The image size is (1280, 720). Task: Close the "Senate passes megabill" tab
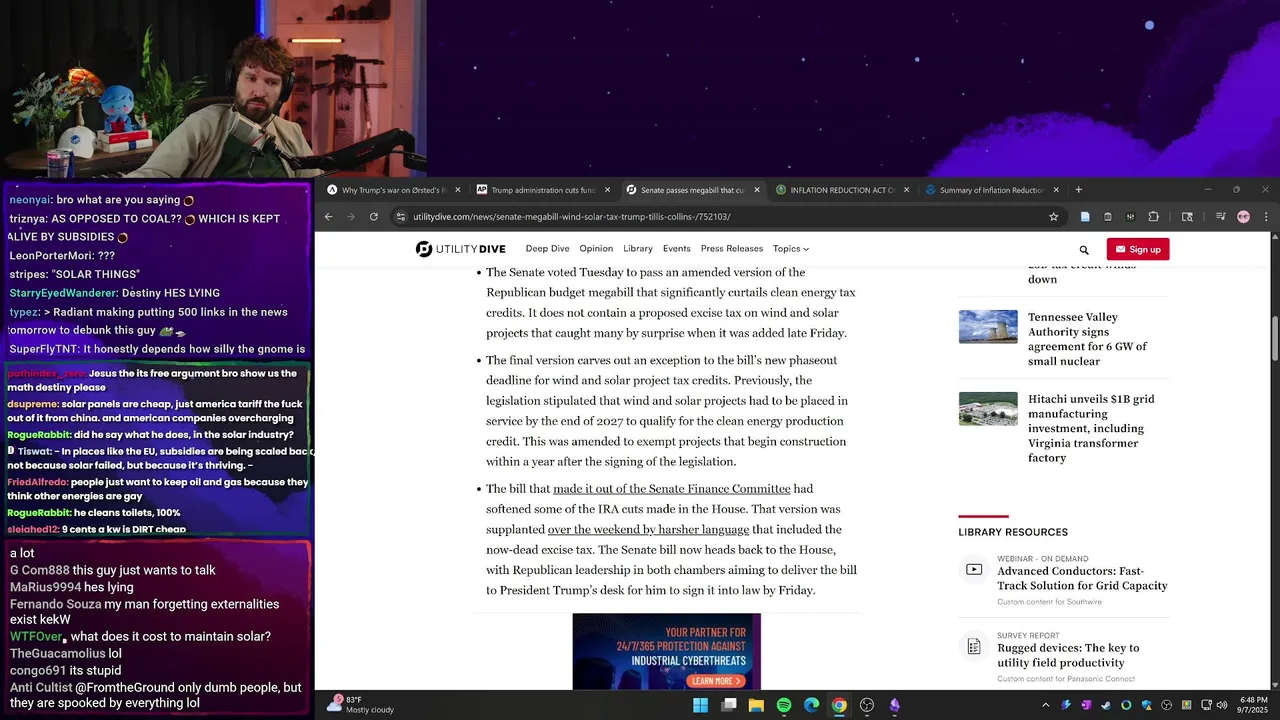[x=757, y=190]
